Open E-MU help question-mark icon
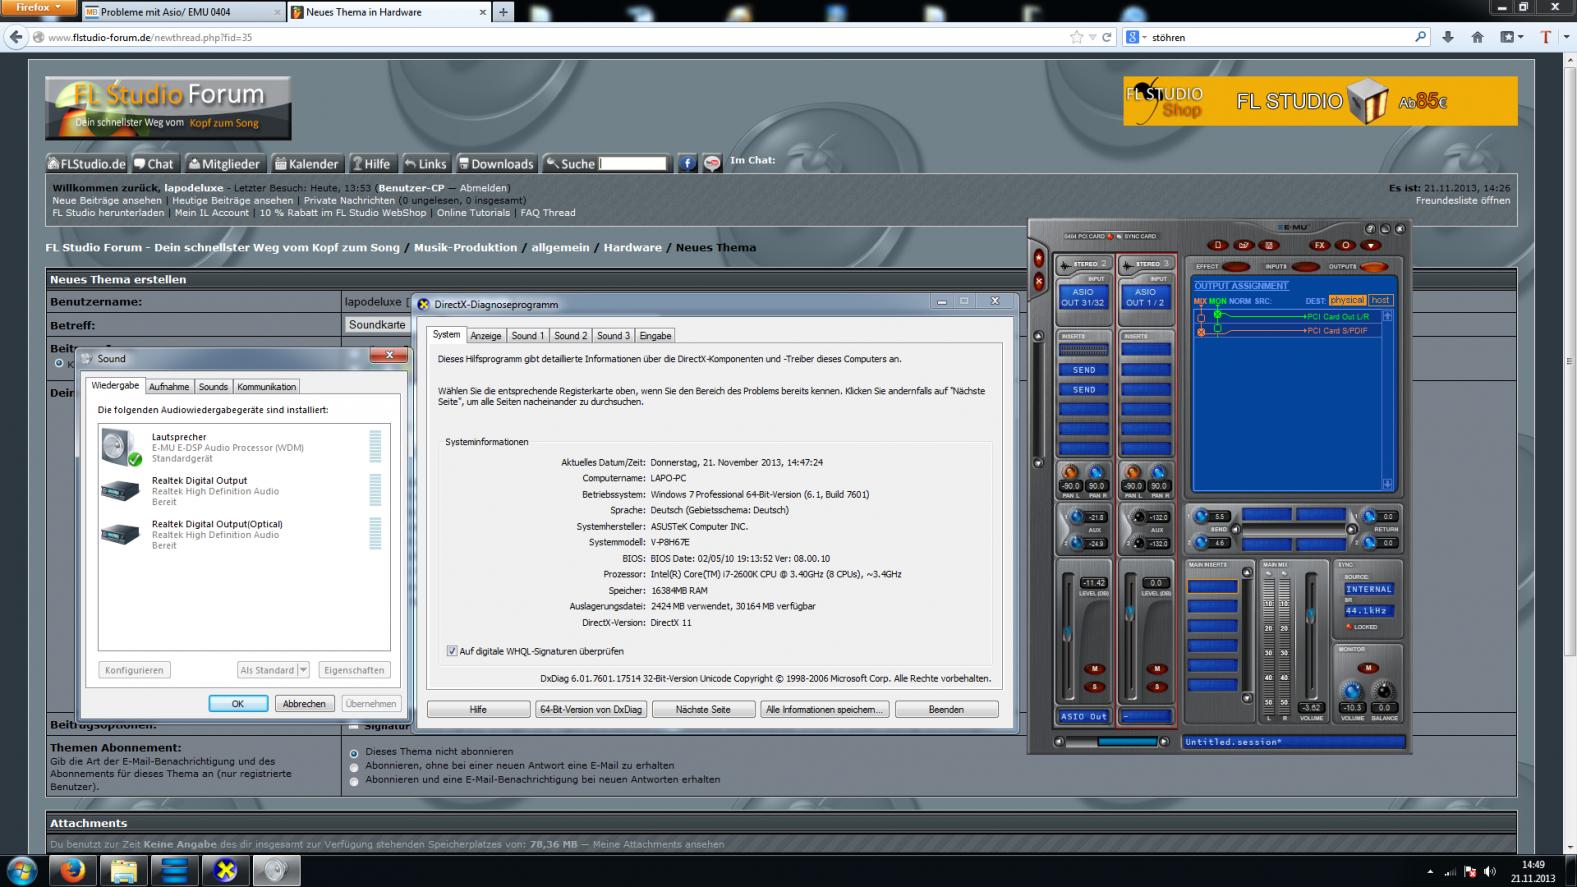 pos(1371,229)
